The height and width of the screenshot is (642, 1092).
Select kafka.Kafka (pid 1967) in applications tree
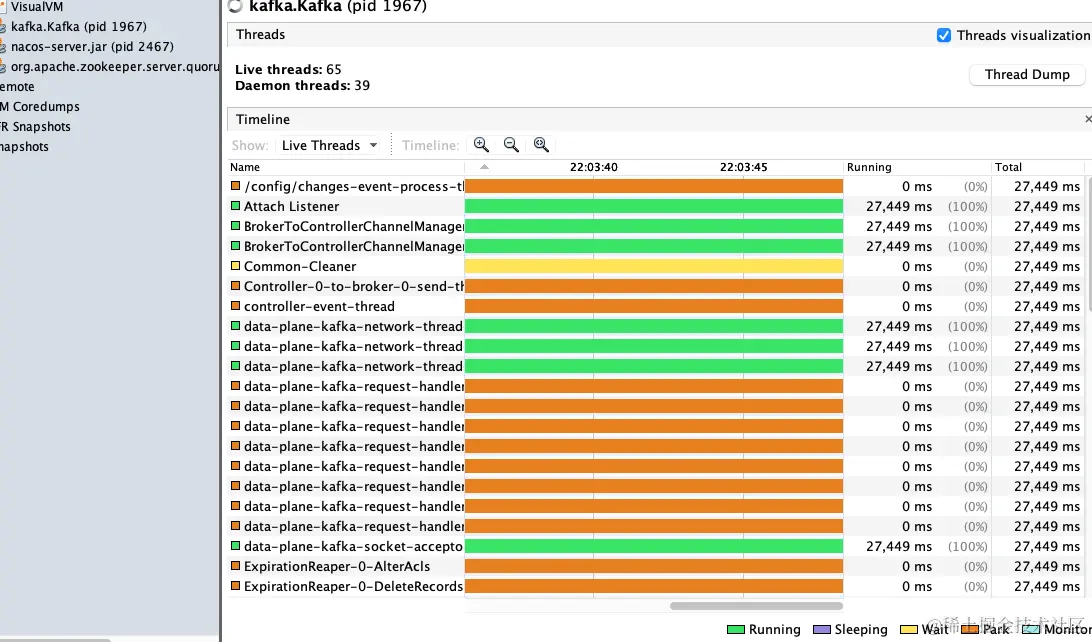[79, 26]
